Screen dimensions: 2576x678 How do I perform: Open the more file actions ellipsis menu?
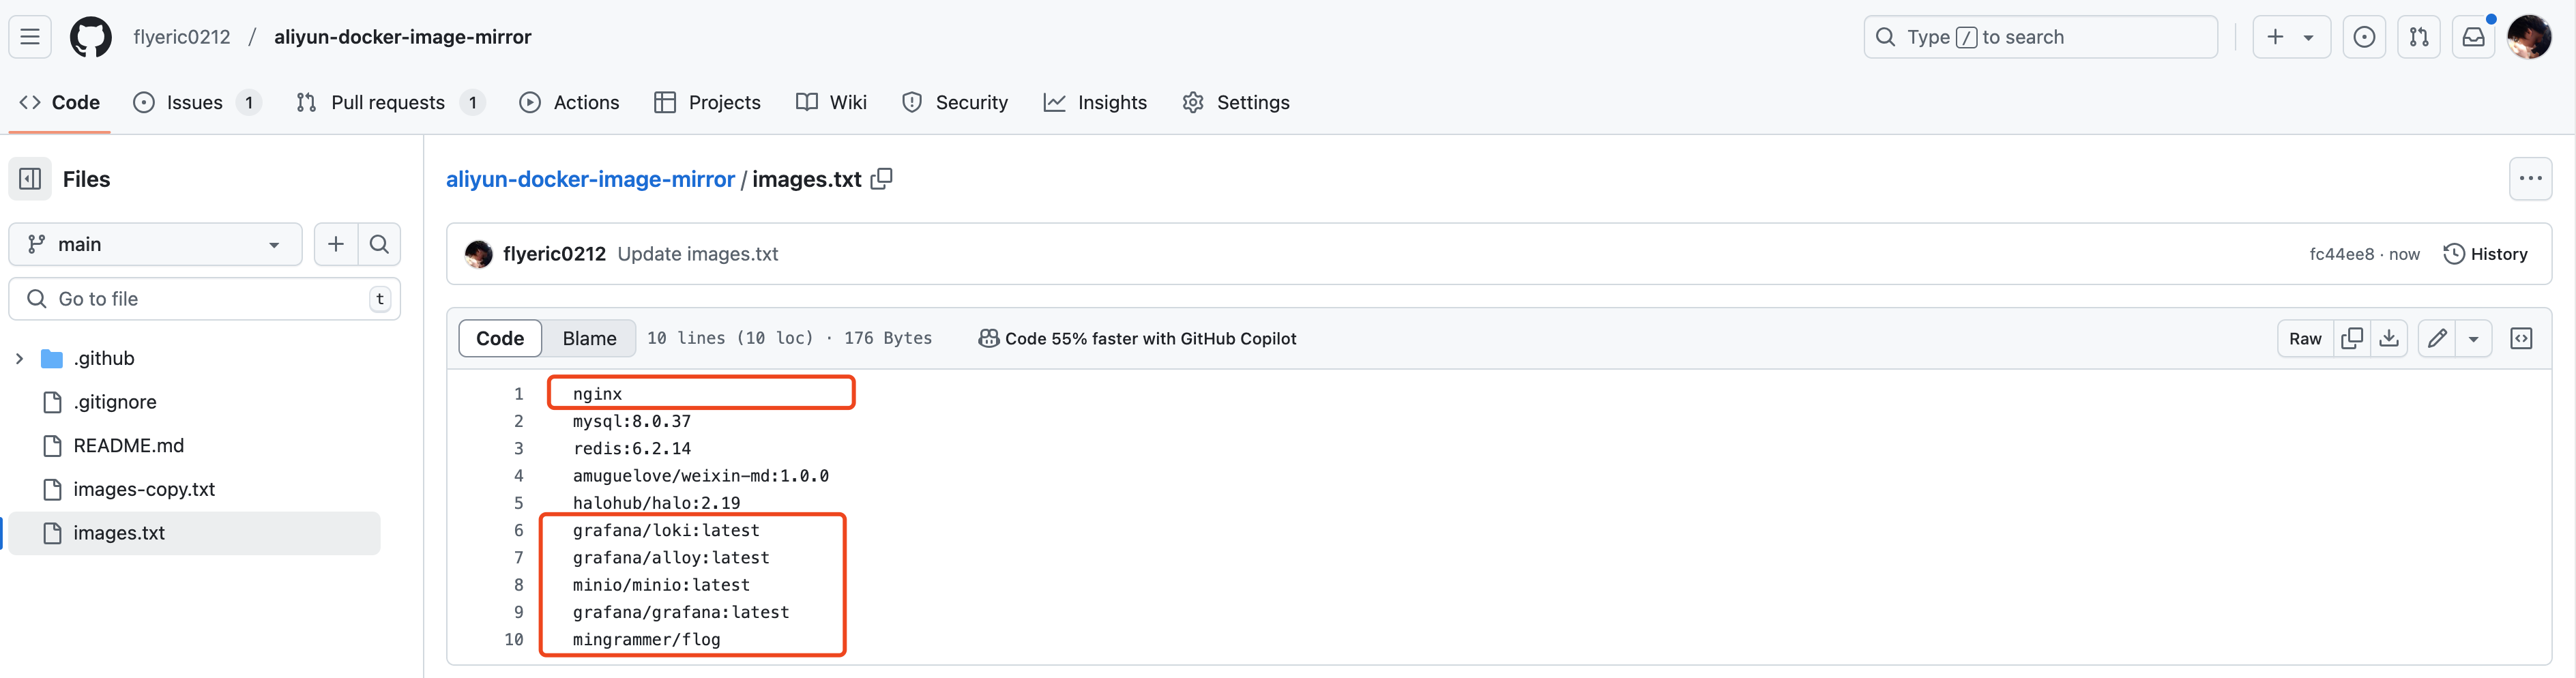tap(2531, 179)
